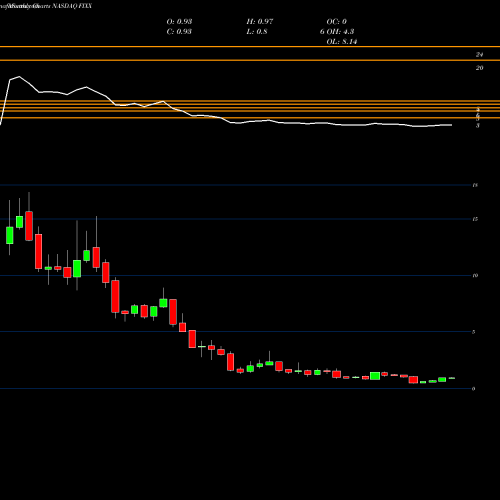500x500 pixels.
Task: Click the '20' axis label
Action: (x=479, y=68)
